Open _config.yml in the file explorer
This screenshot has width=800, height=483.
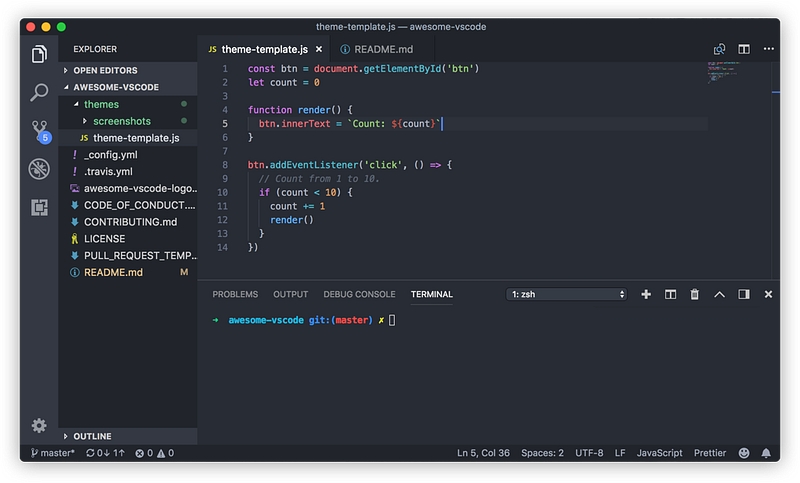coord(110,155)
